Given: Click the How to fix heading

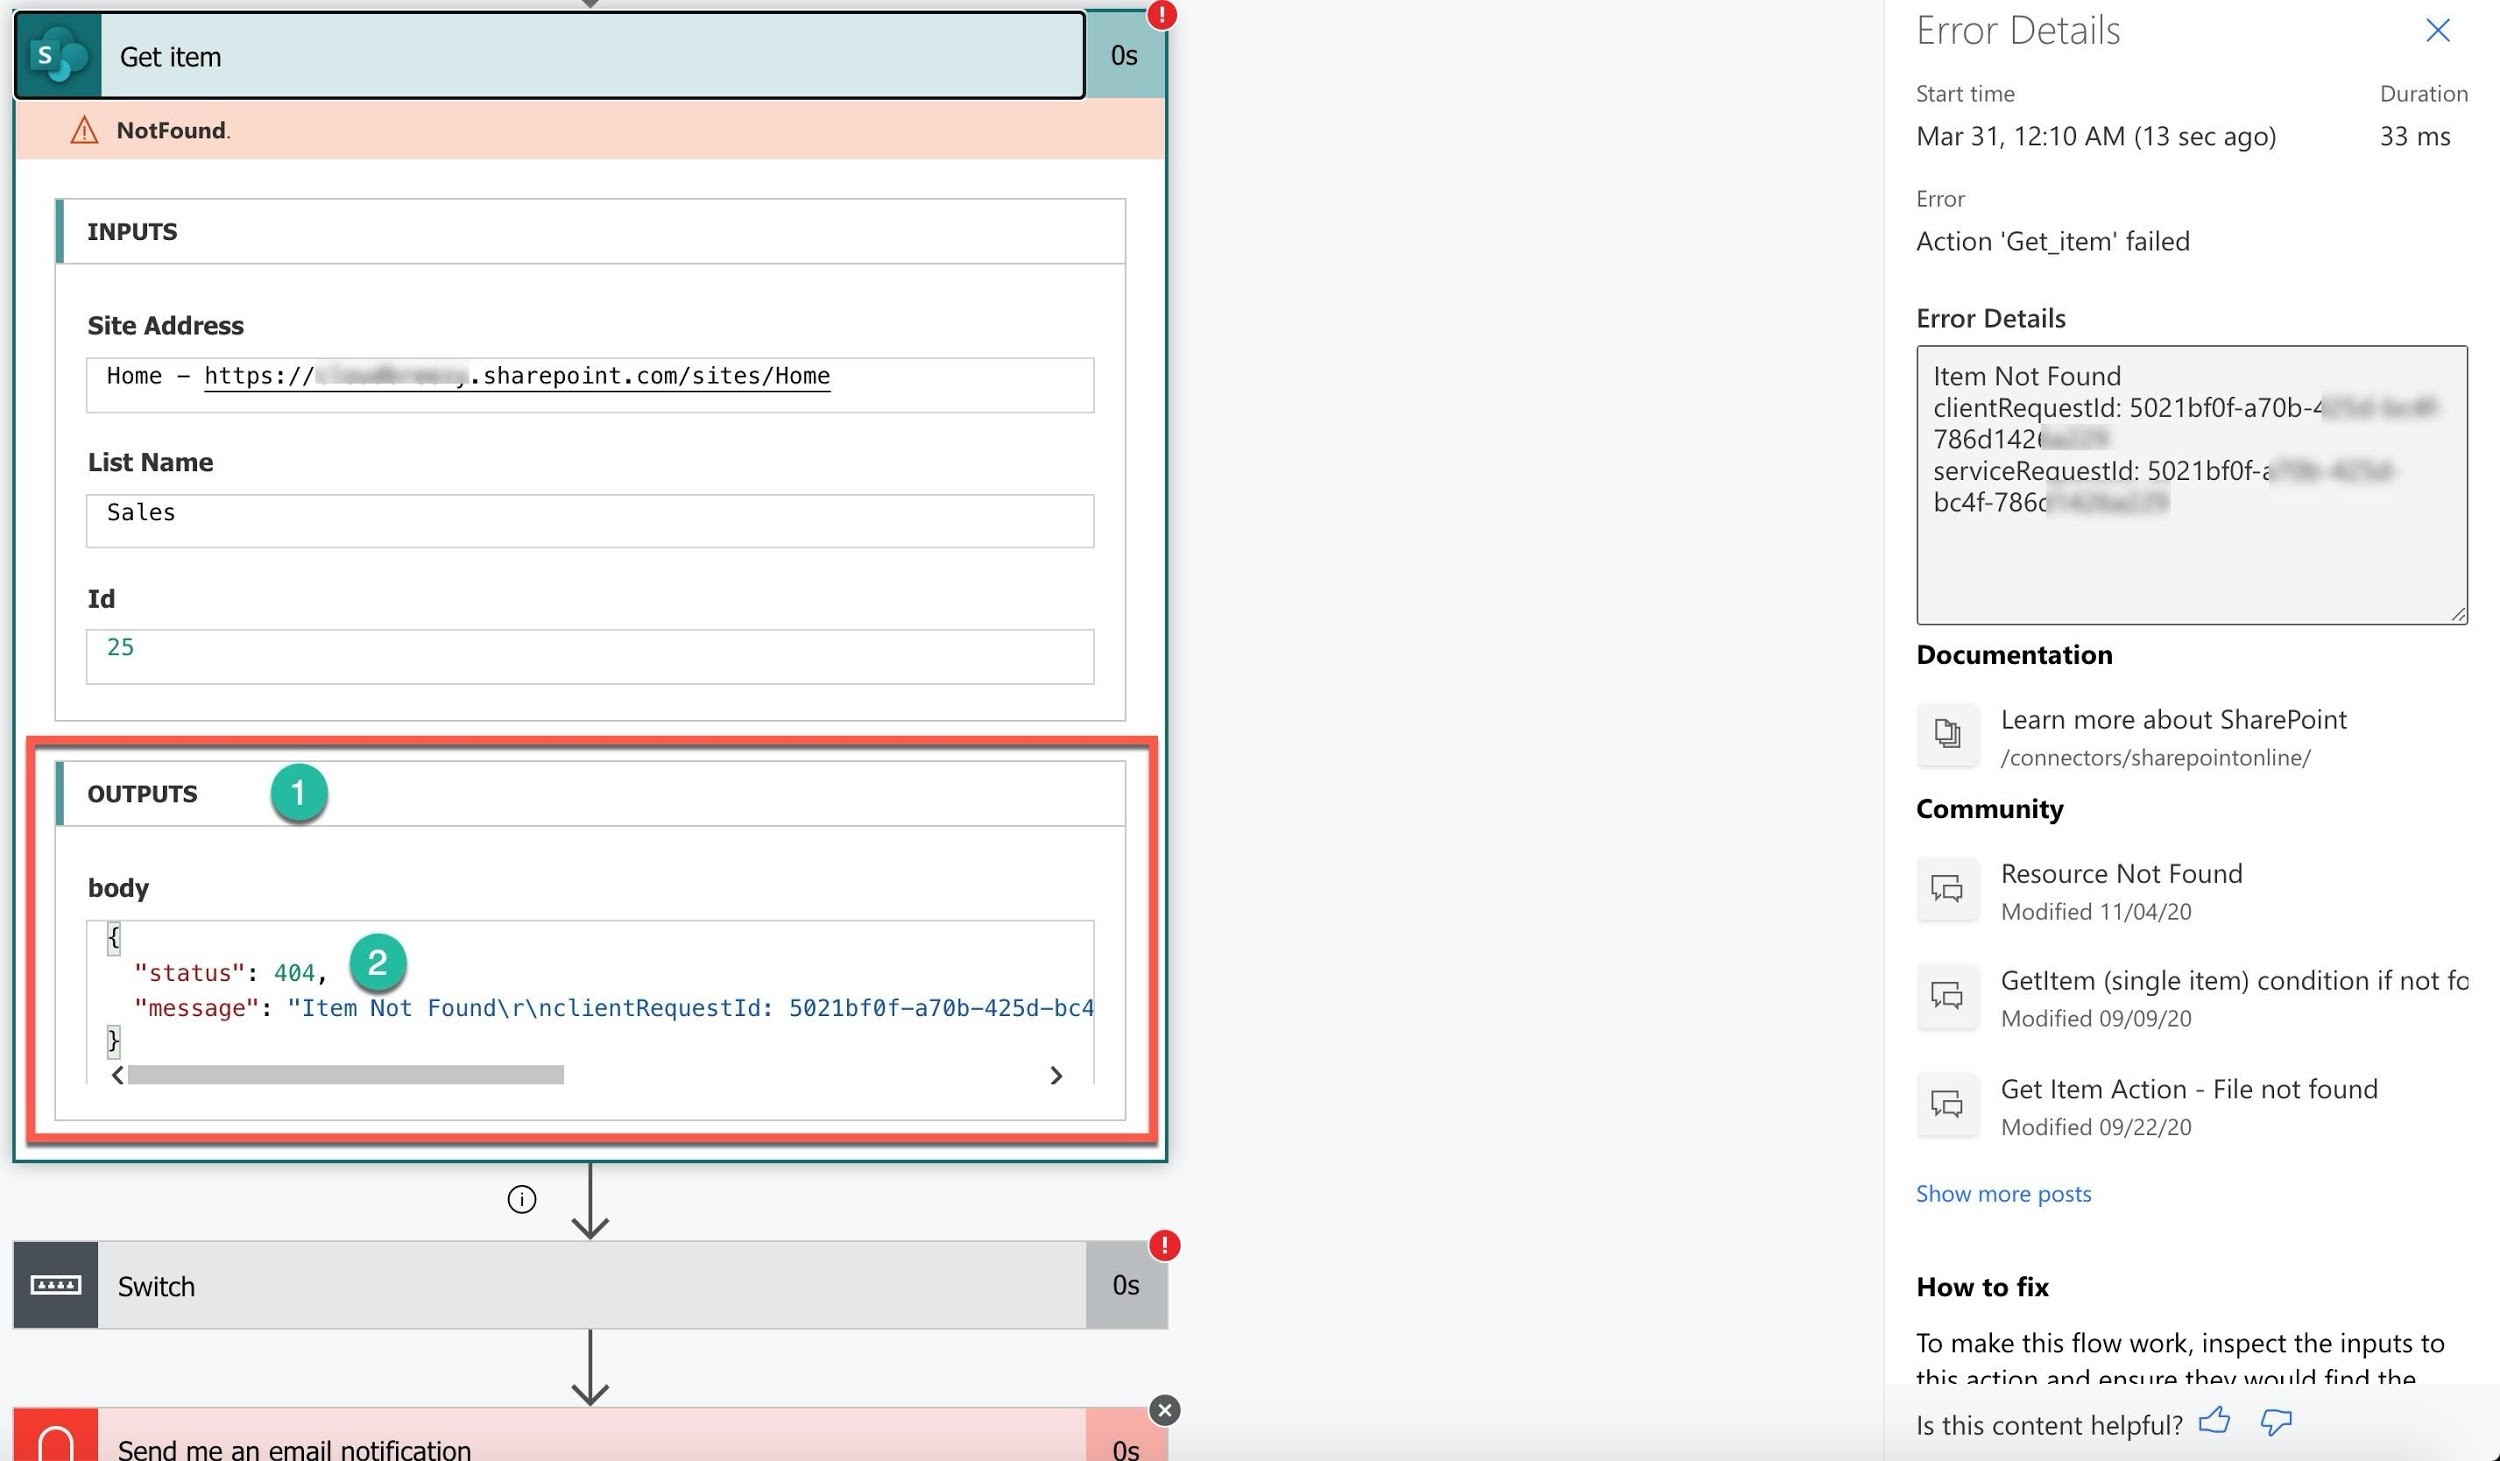Looking at the screenshot, I should [1982, 1287].
